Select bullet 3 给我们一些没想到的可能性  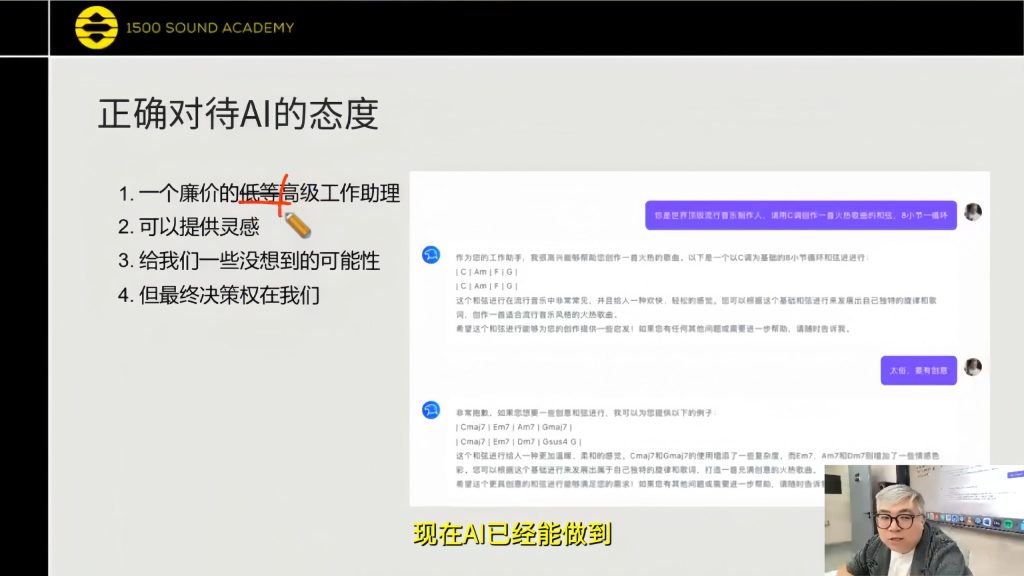click(250, 261)
